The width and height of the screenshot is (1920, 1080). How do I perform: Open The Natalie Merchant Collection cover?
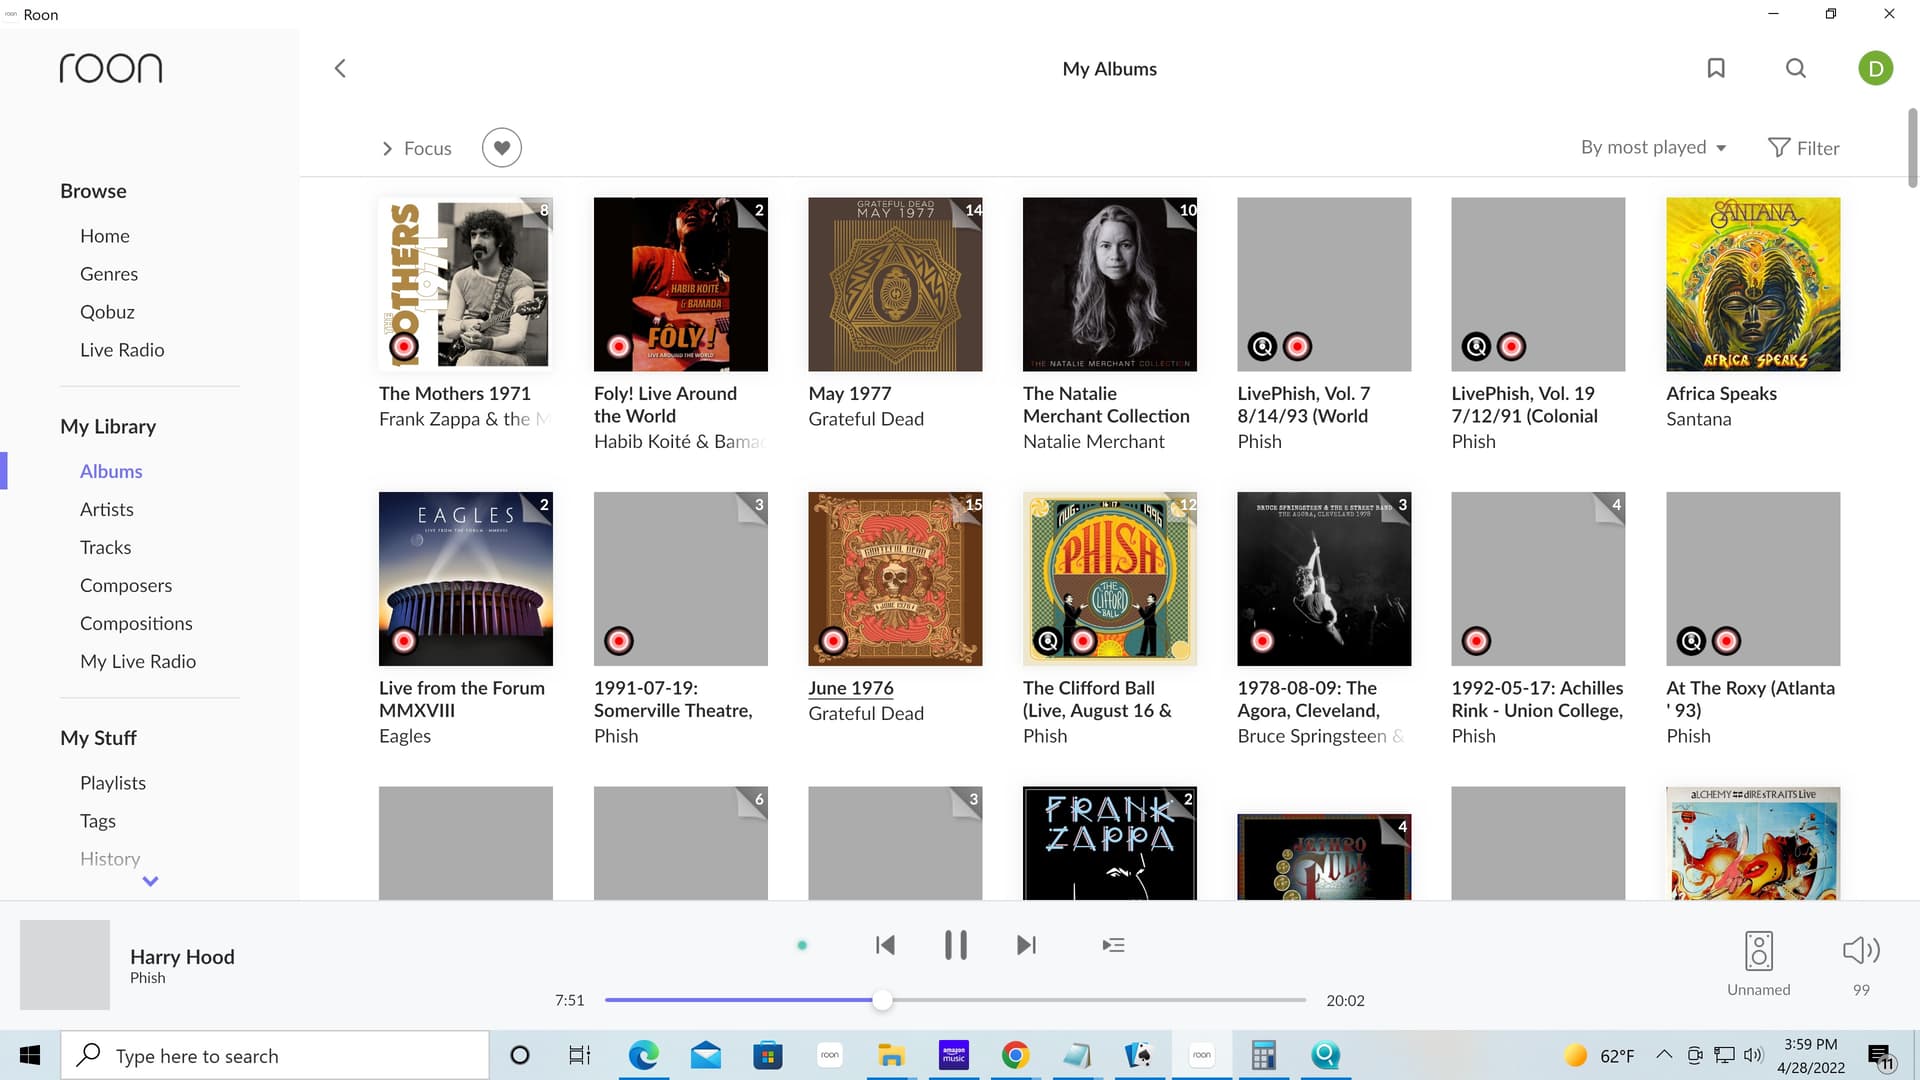tap(1110, 284)
